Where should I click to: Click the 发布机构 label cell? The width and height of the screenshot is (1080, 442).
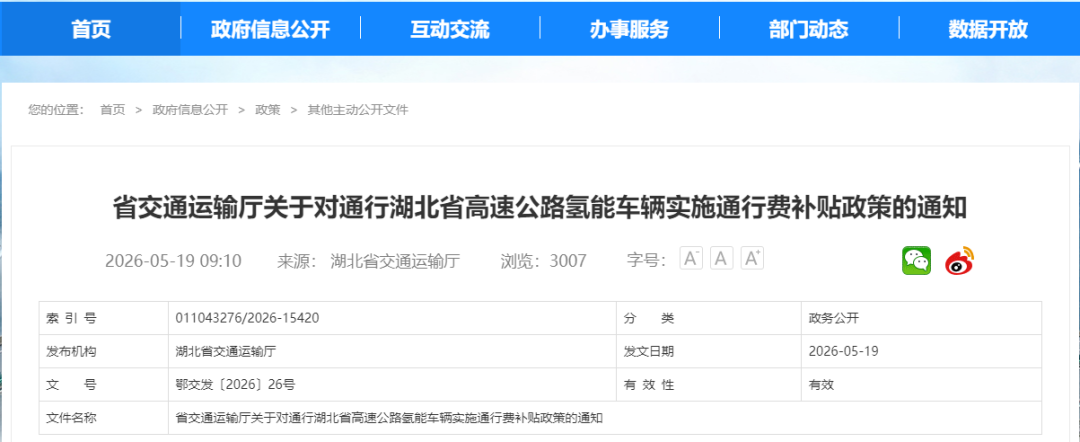coord(103,351)
